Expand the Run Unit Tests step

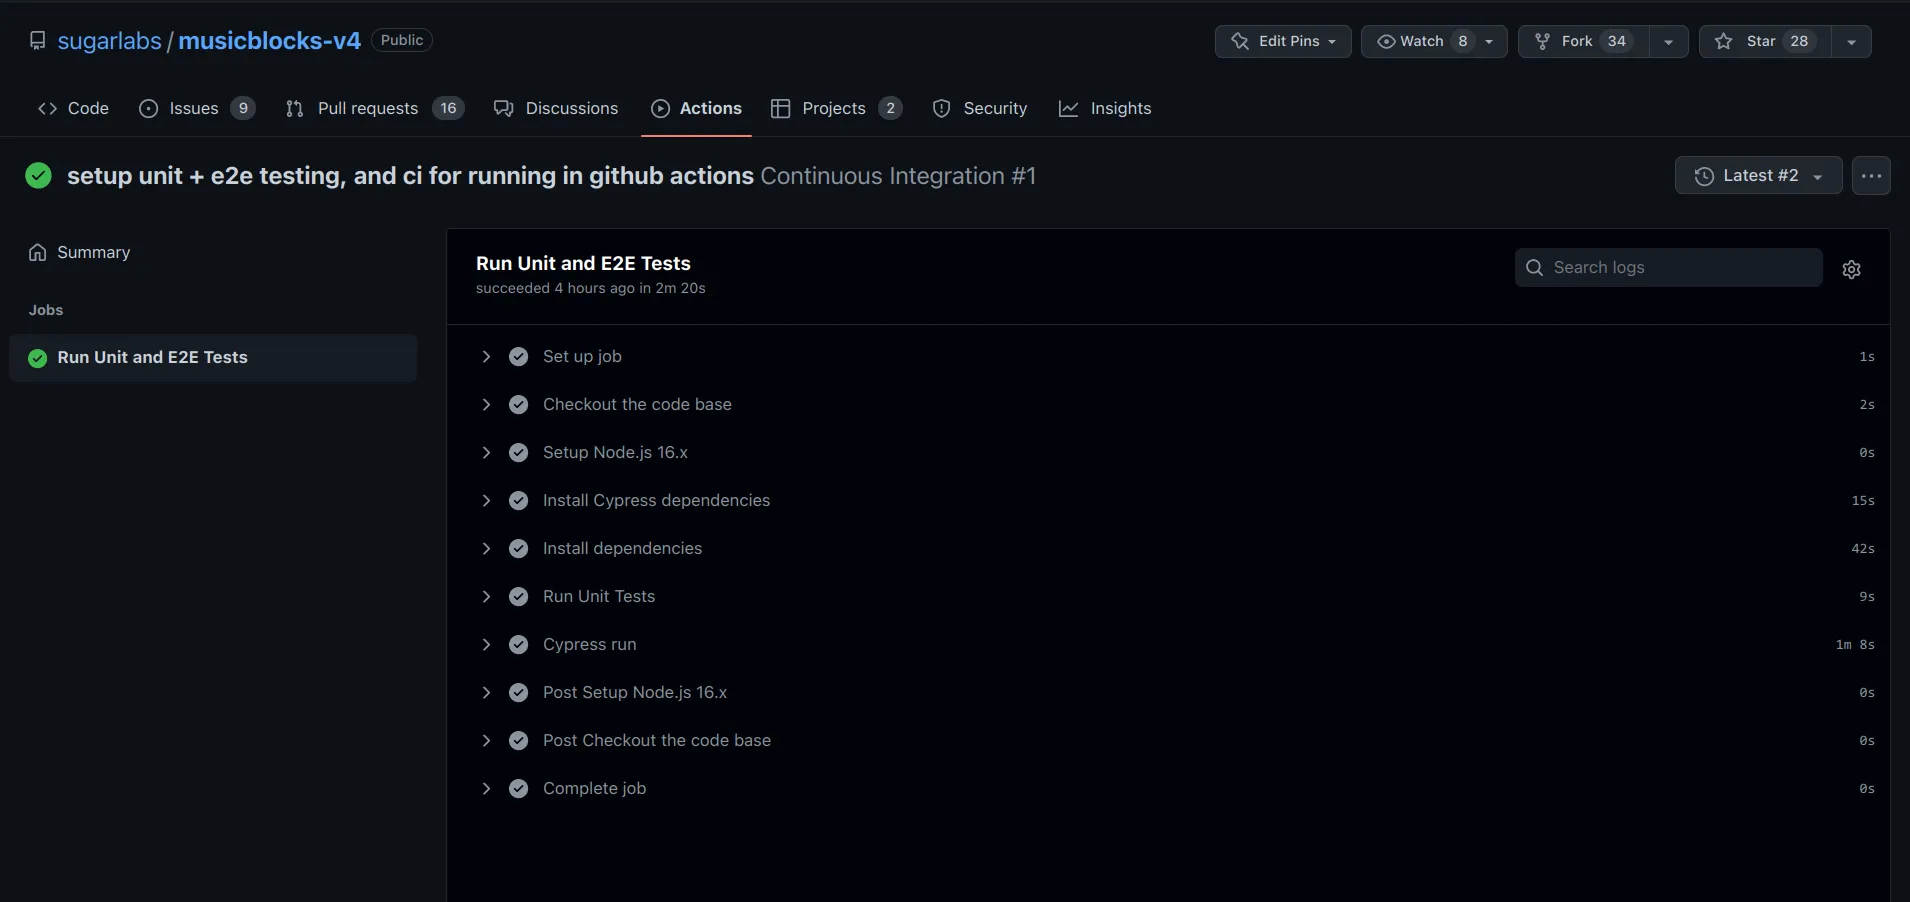[x=486, y=597]
